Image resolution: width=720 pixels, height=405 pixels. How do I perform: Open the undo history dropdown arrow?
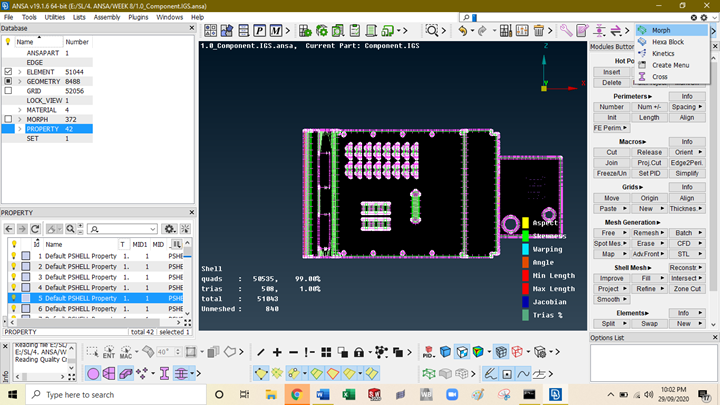click(x=472, y=31)
